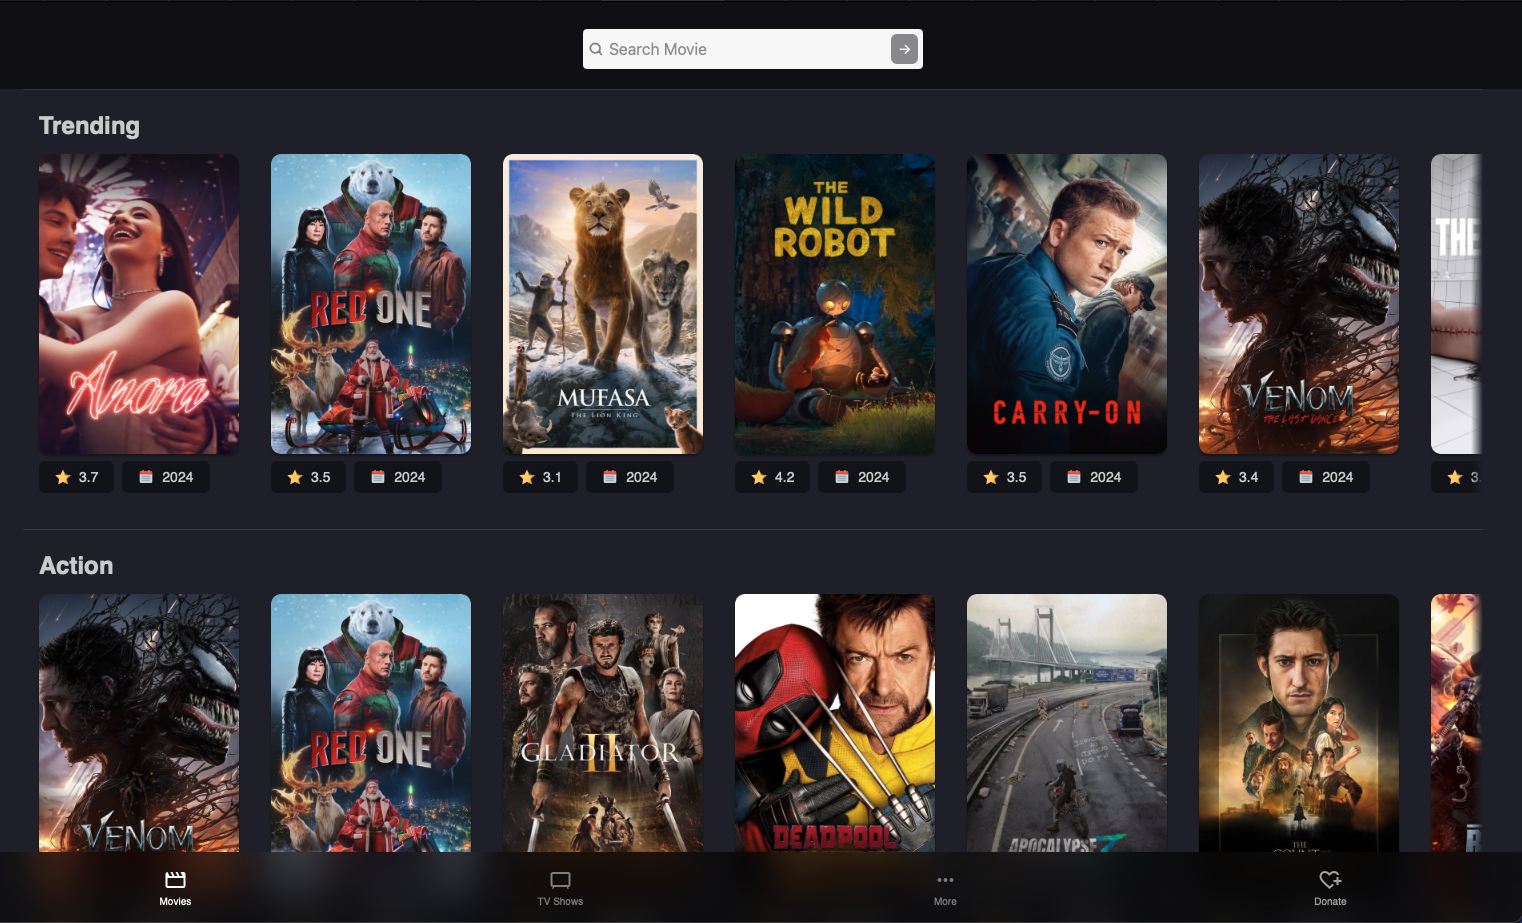Click the 2024 year badge under Anora

[166, 477]
